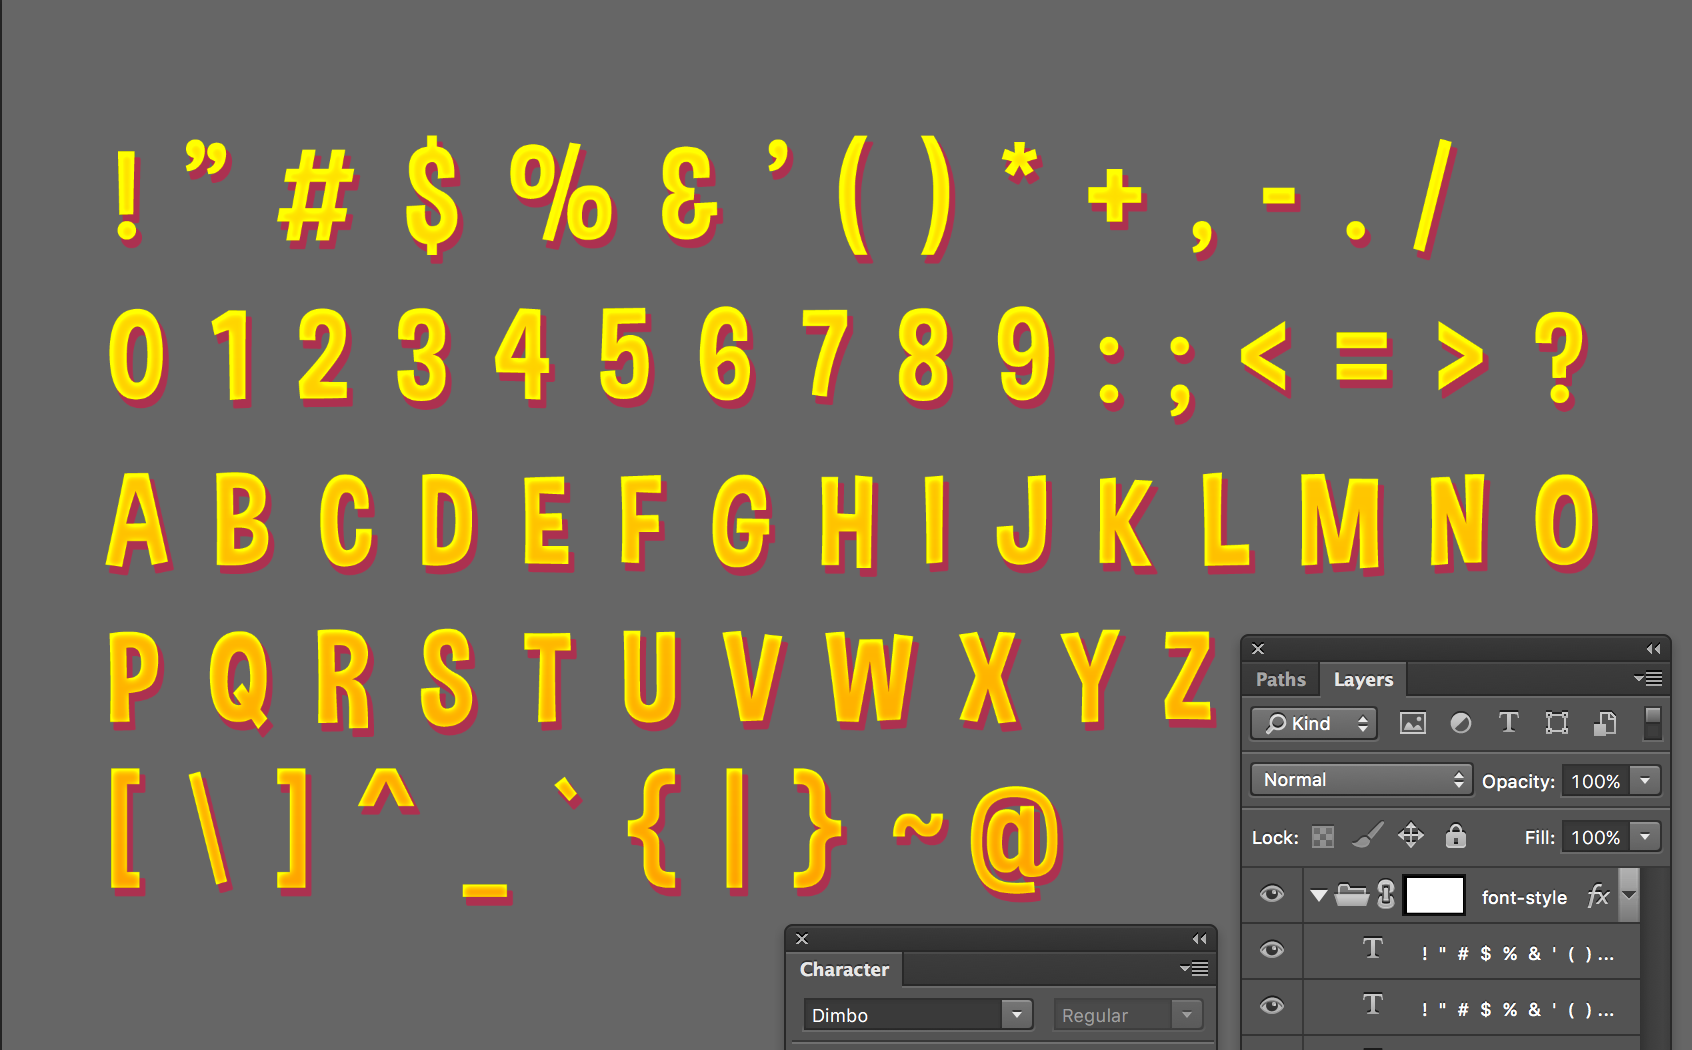
Task: Click the shape layers filter icon
Action: coord(1558,722)
